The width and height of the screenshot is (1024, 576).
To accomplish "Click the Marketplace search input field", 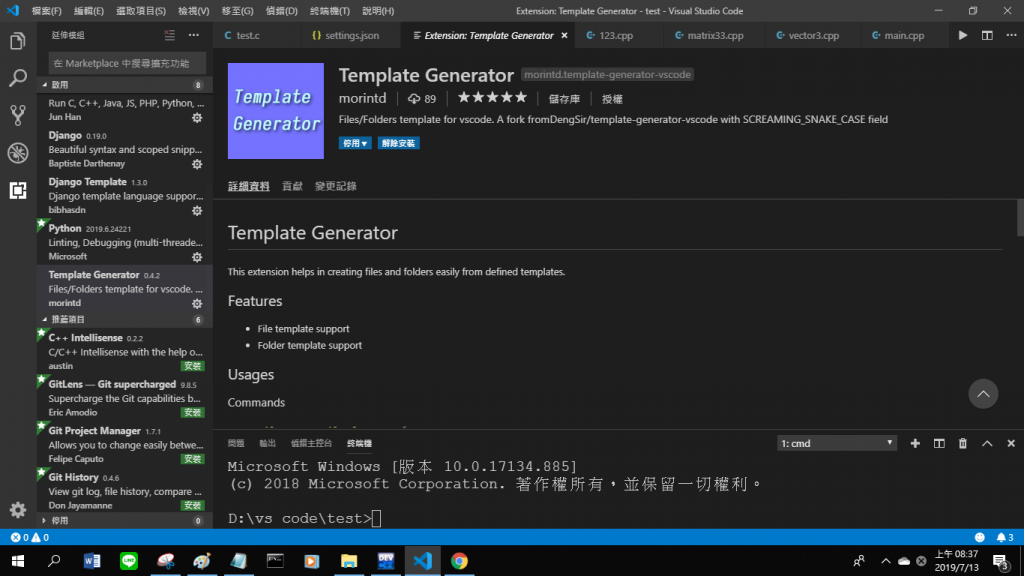I will [x=127, y=63].
